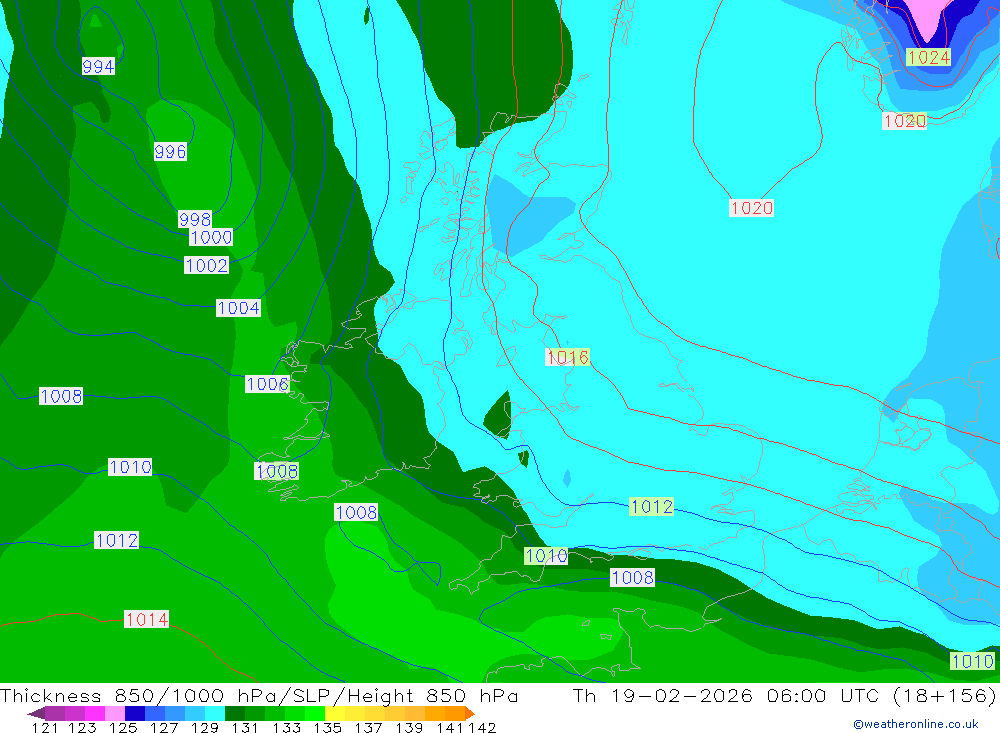Click the light pink legend swatch

click(x=115, y=713)
